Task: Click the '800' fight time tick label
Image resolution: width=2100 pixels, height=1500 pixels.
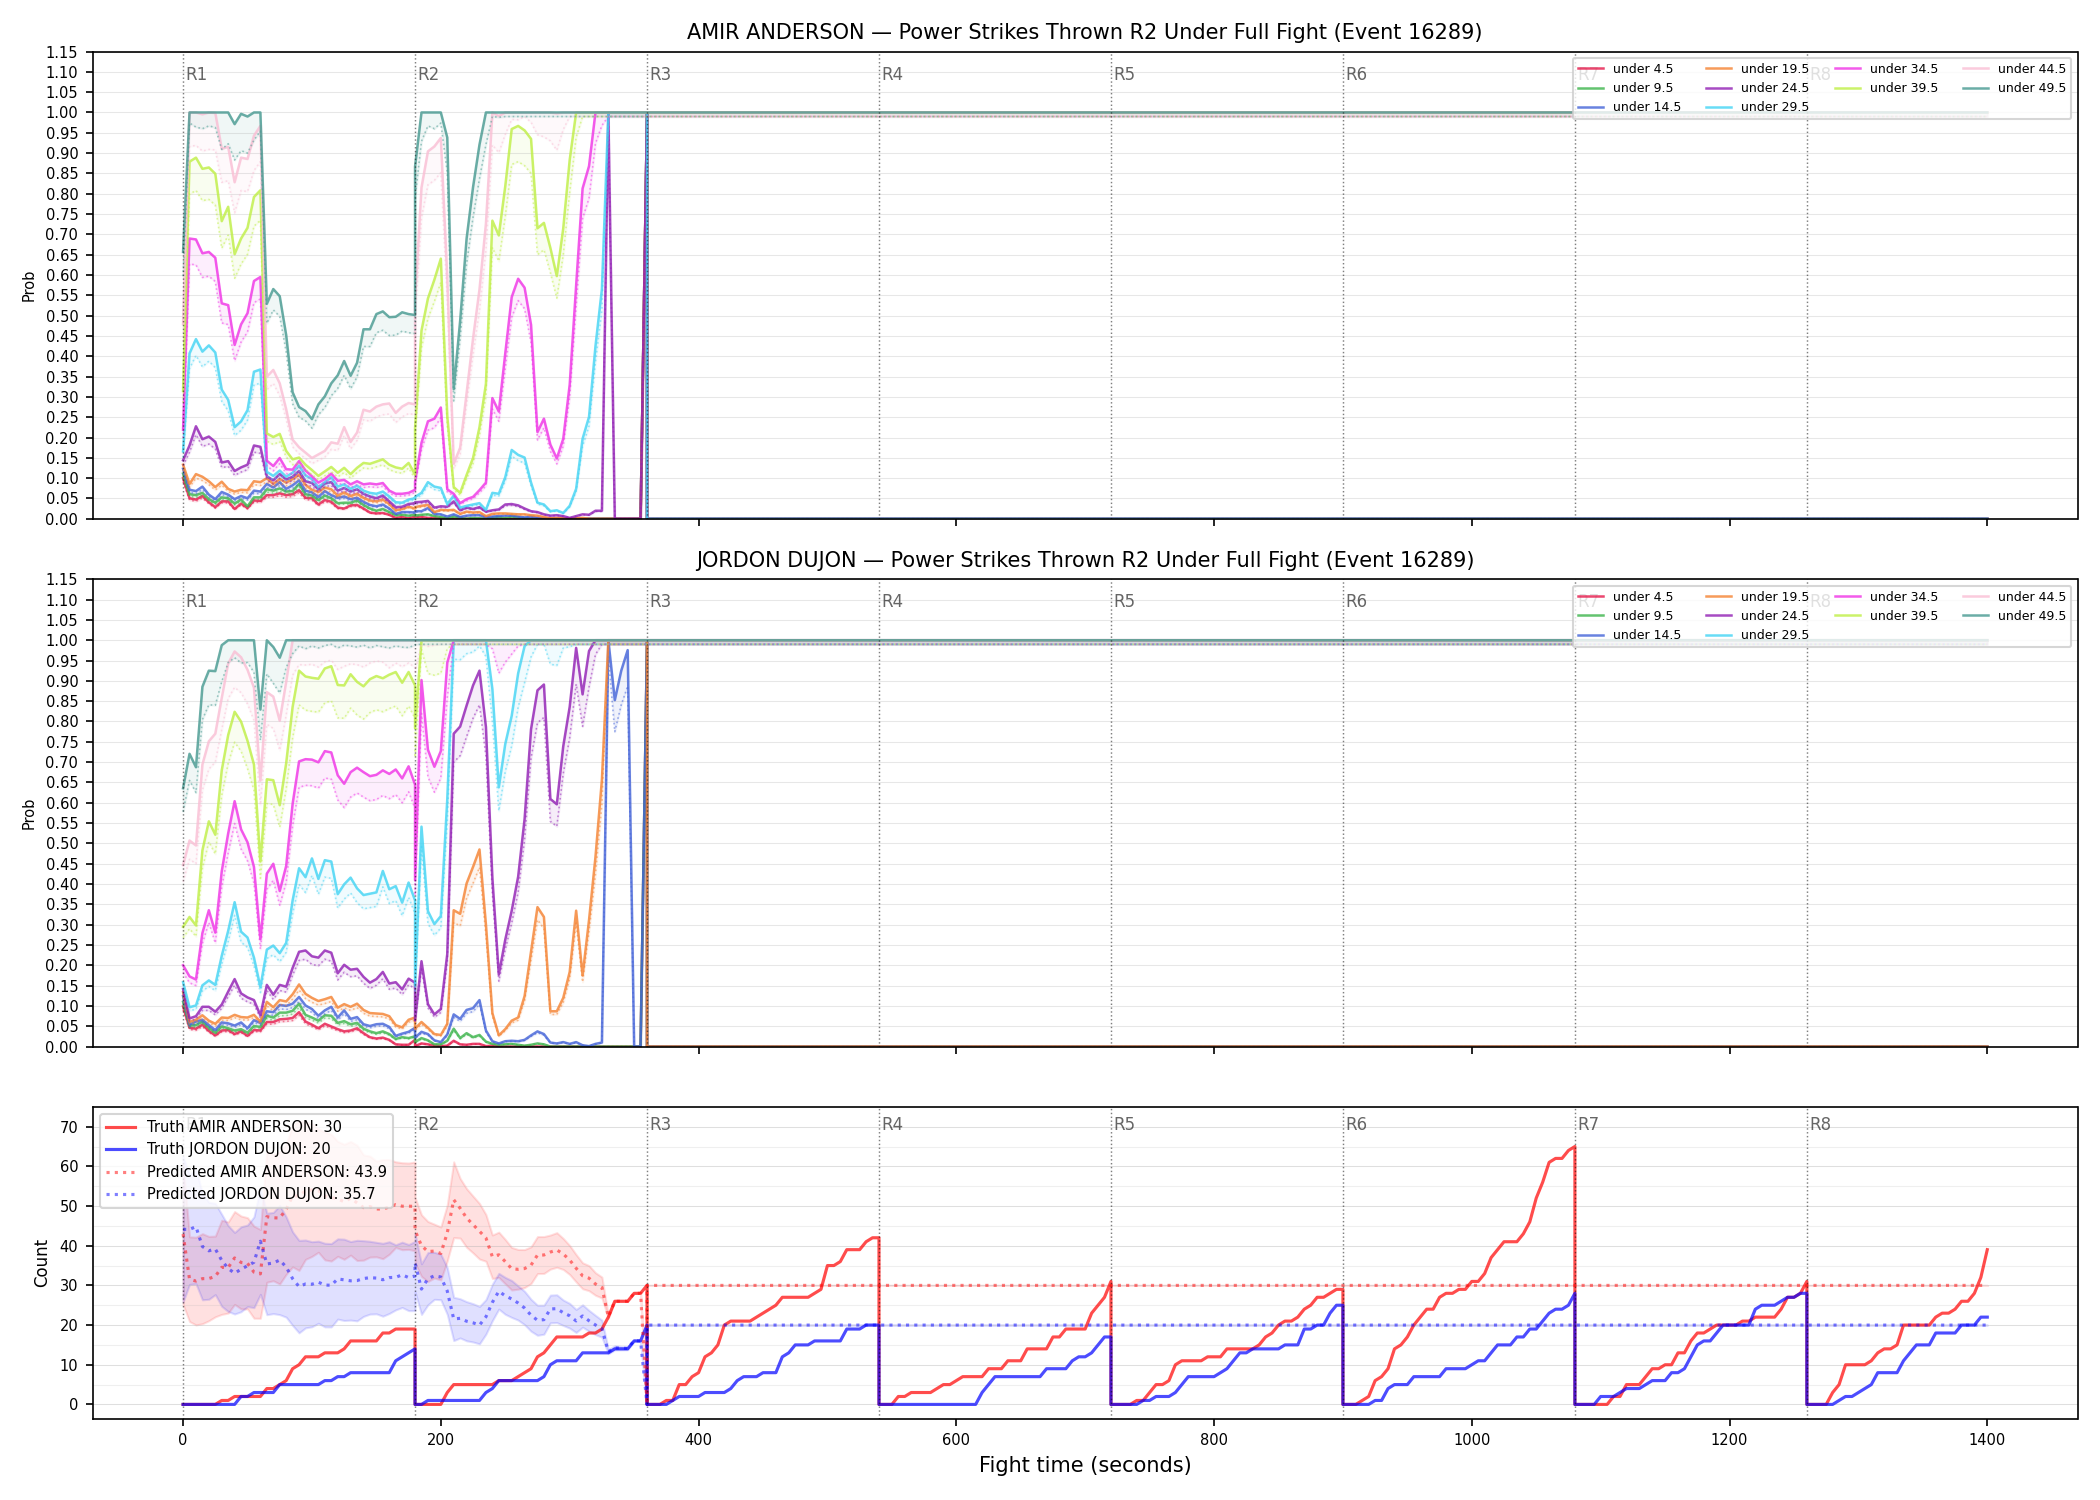Action: tap(1214, 1440)
